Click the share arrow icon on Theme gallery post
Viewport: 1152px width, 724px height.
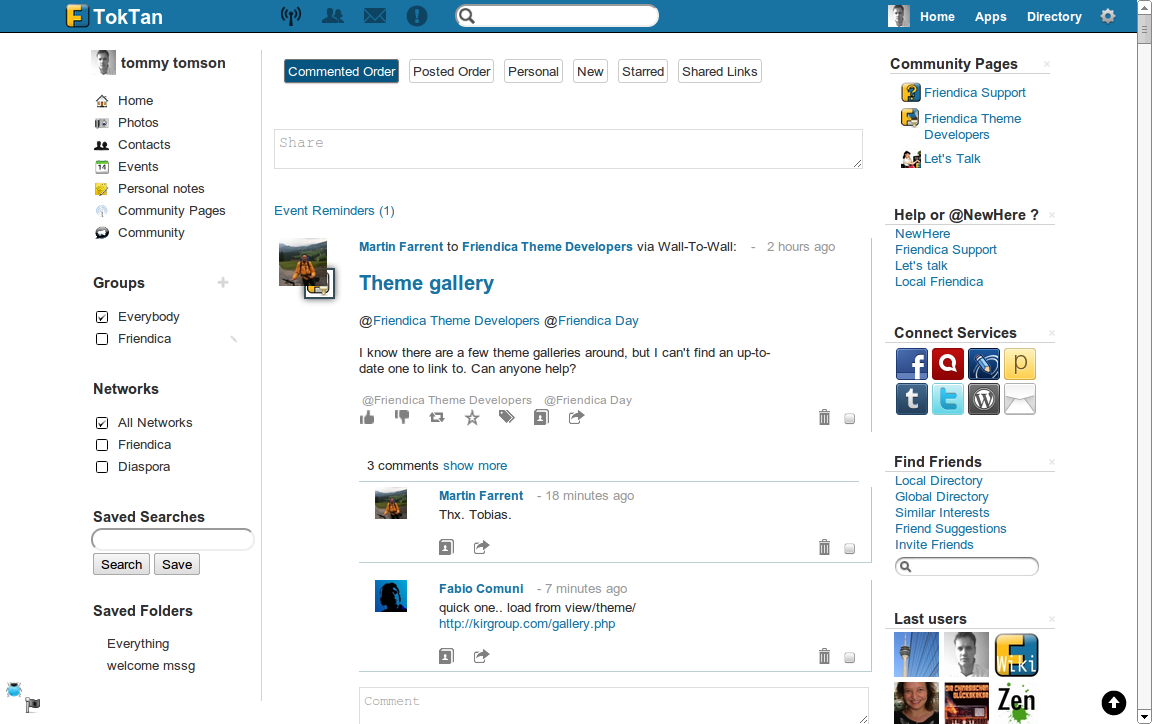coord(576,417)
